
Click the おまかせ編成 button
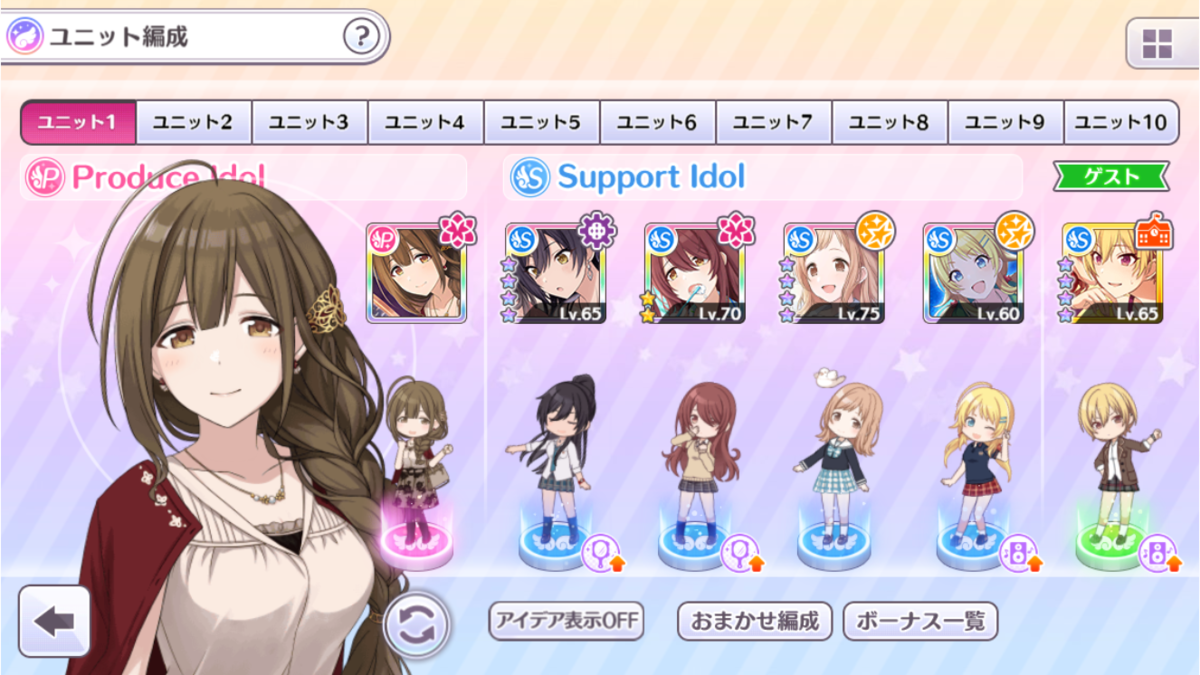(755, 621)
